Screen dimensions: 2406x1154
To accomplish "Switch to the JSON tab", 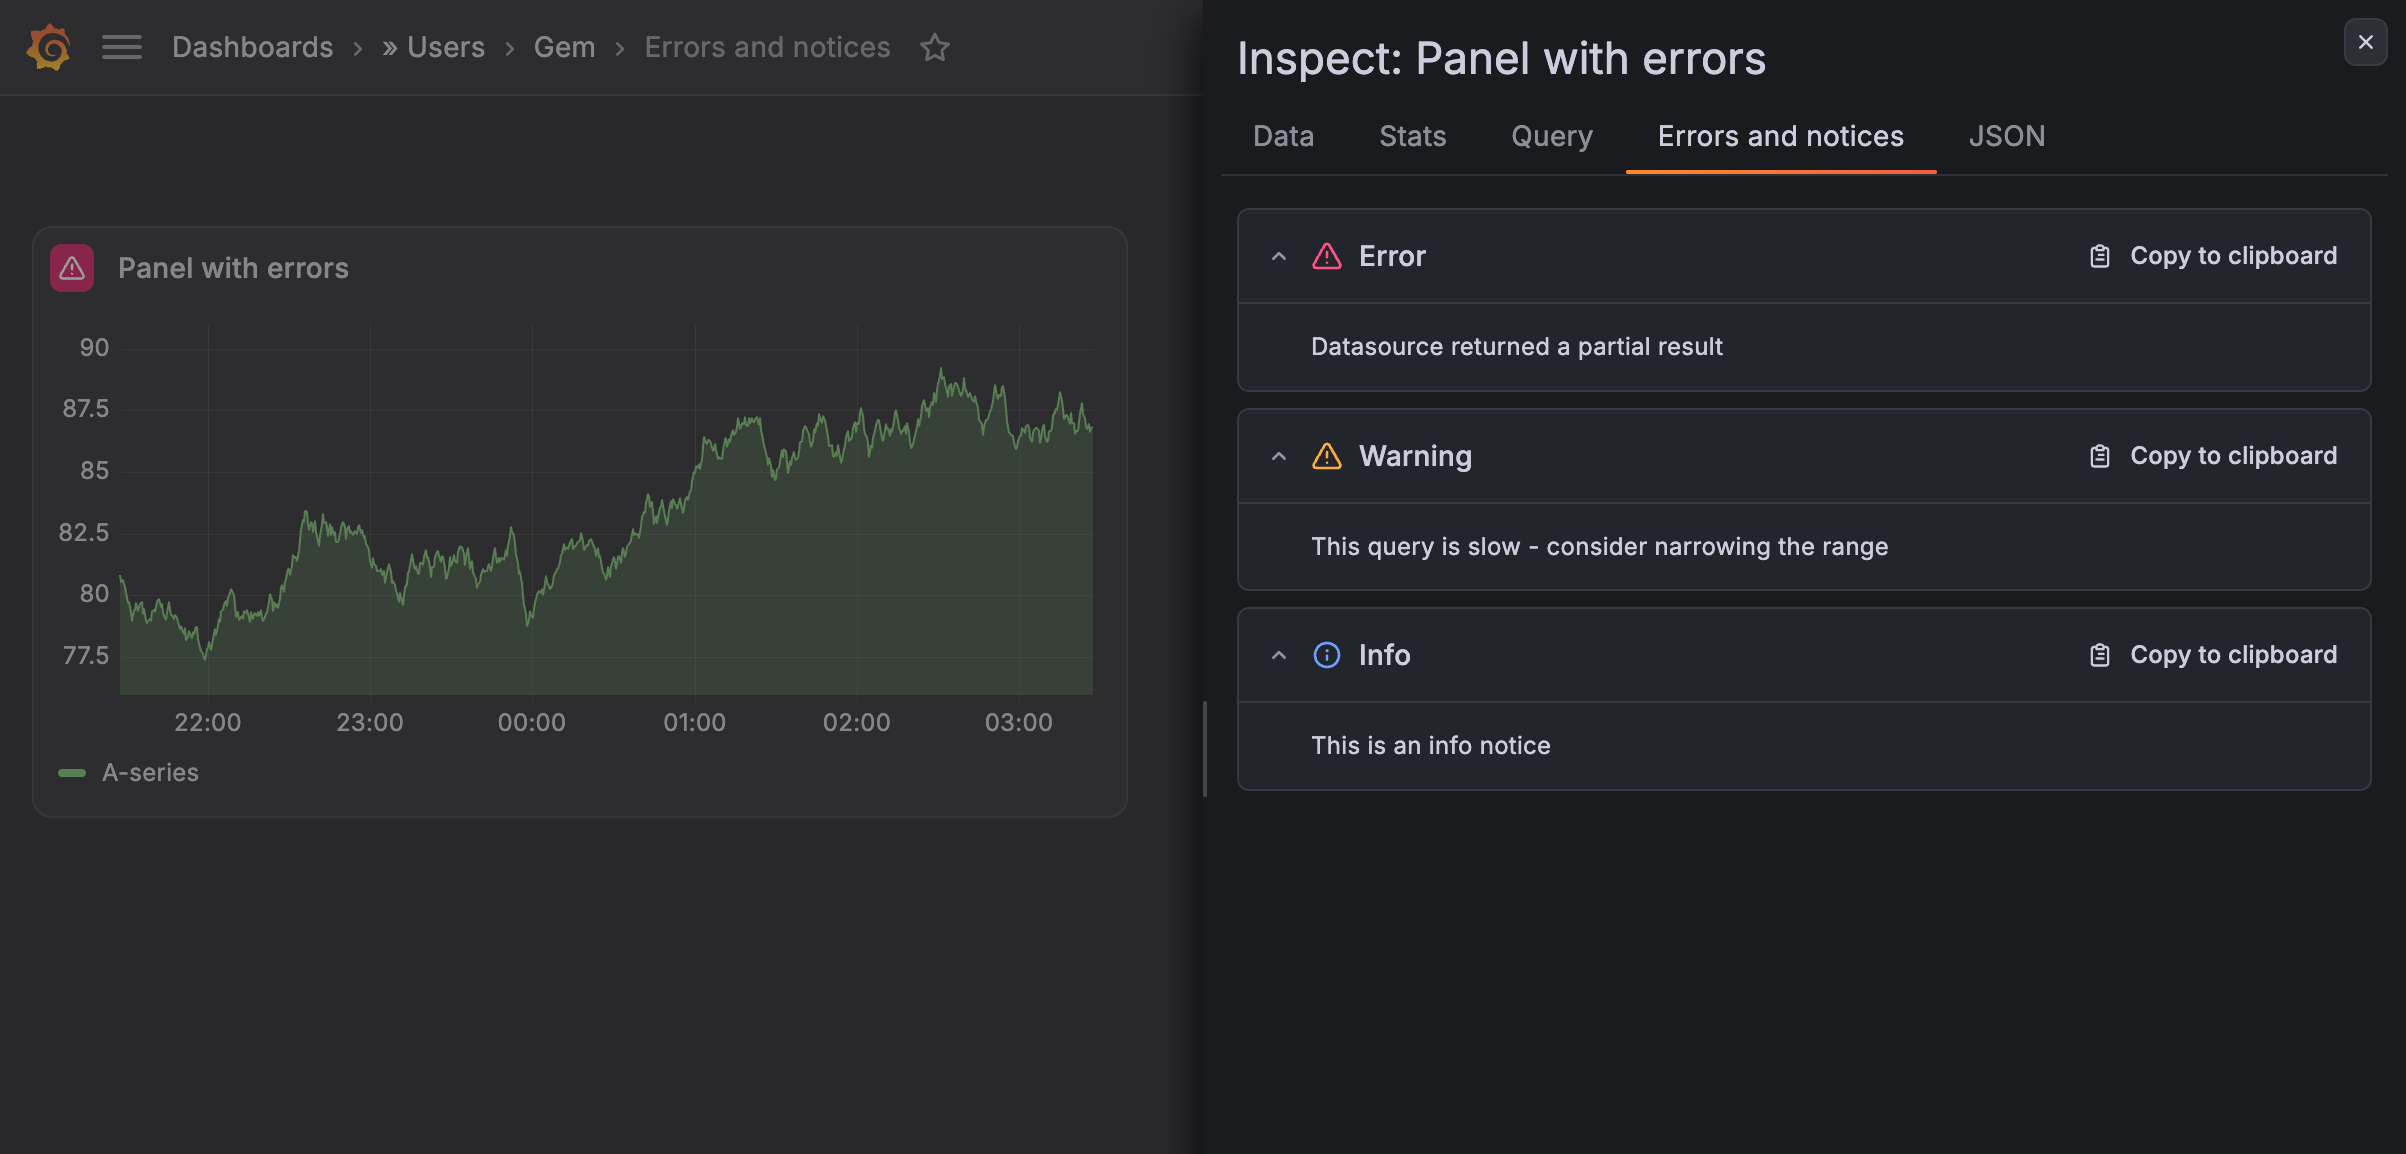I will (2006, 136).
